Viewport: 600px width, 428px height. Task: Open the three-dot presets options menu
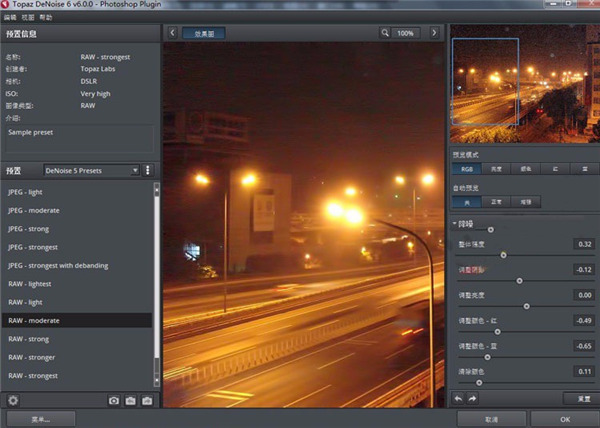coord(148,170)
